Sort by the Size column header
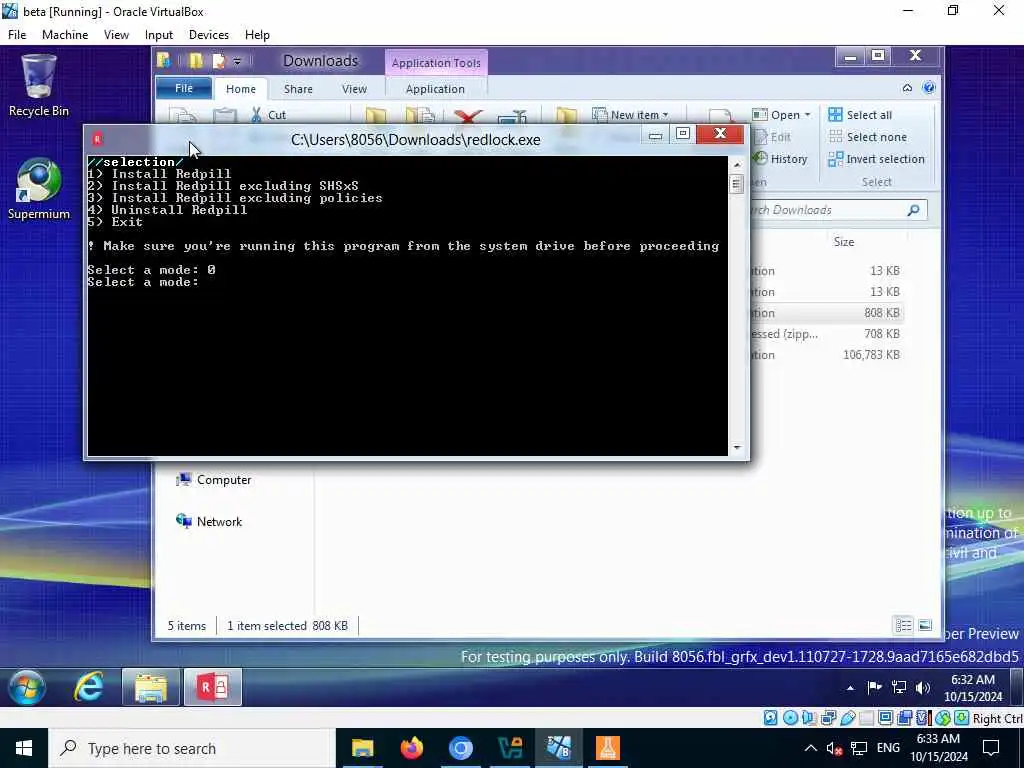The width and height of the screenshot is (1024, 768). click(843, 242)
